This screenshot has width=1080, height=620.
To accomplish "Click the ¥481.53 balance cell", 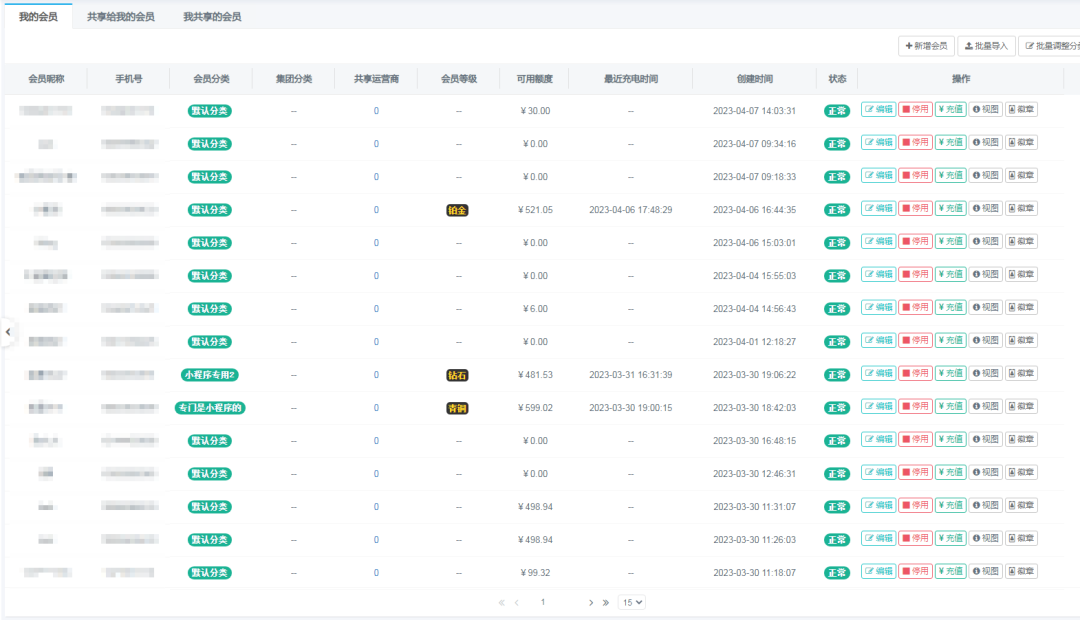I will [x=535, y=375].
